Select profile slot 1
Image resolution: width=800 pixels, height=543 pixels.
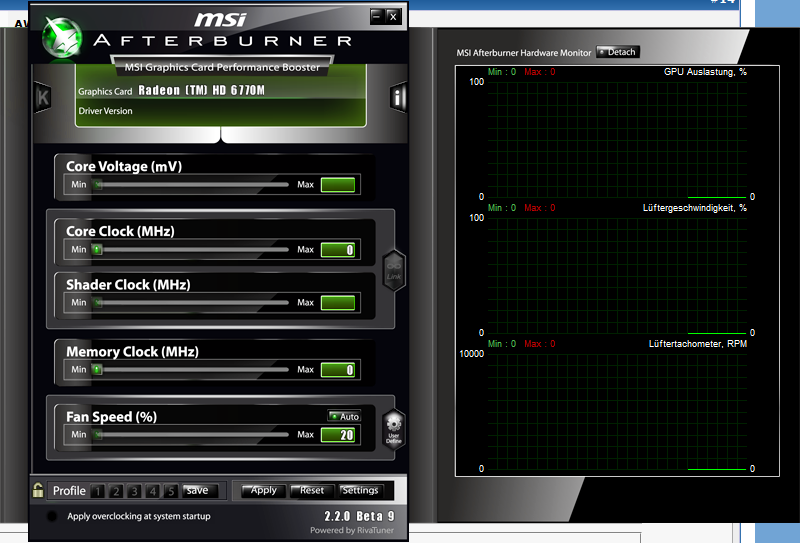tap(97, 491)
